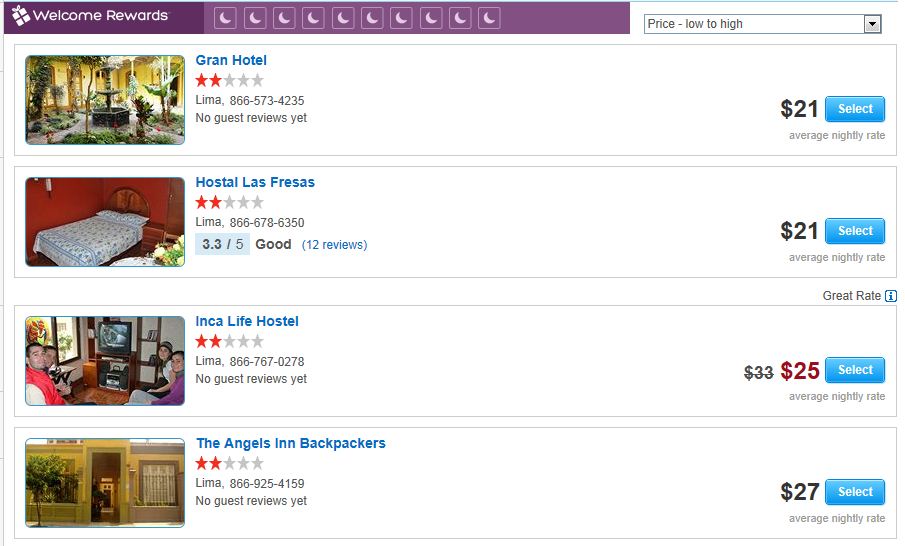
Task: Click the red $25 discounted price
Action: point(800,371)
